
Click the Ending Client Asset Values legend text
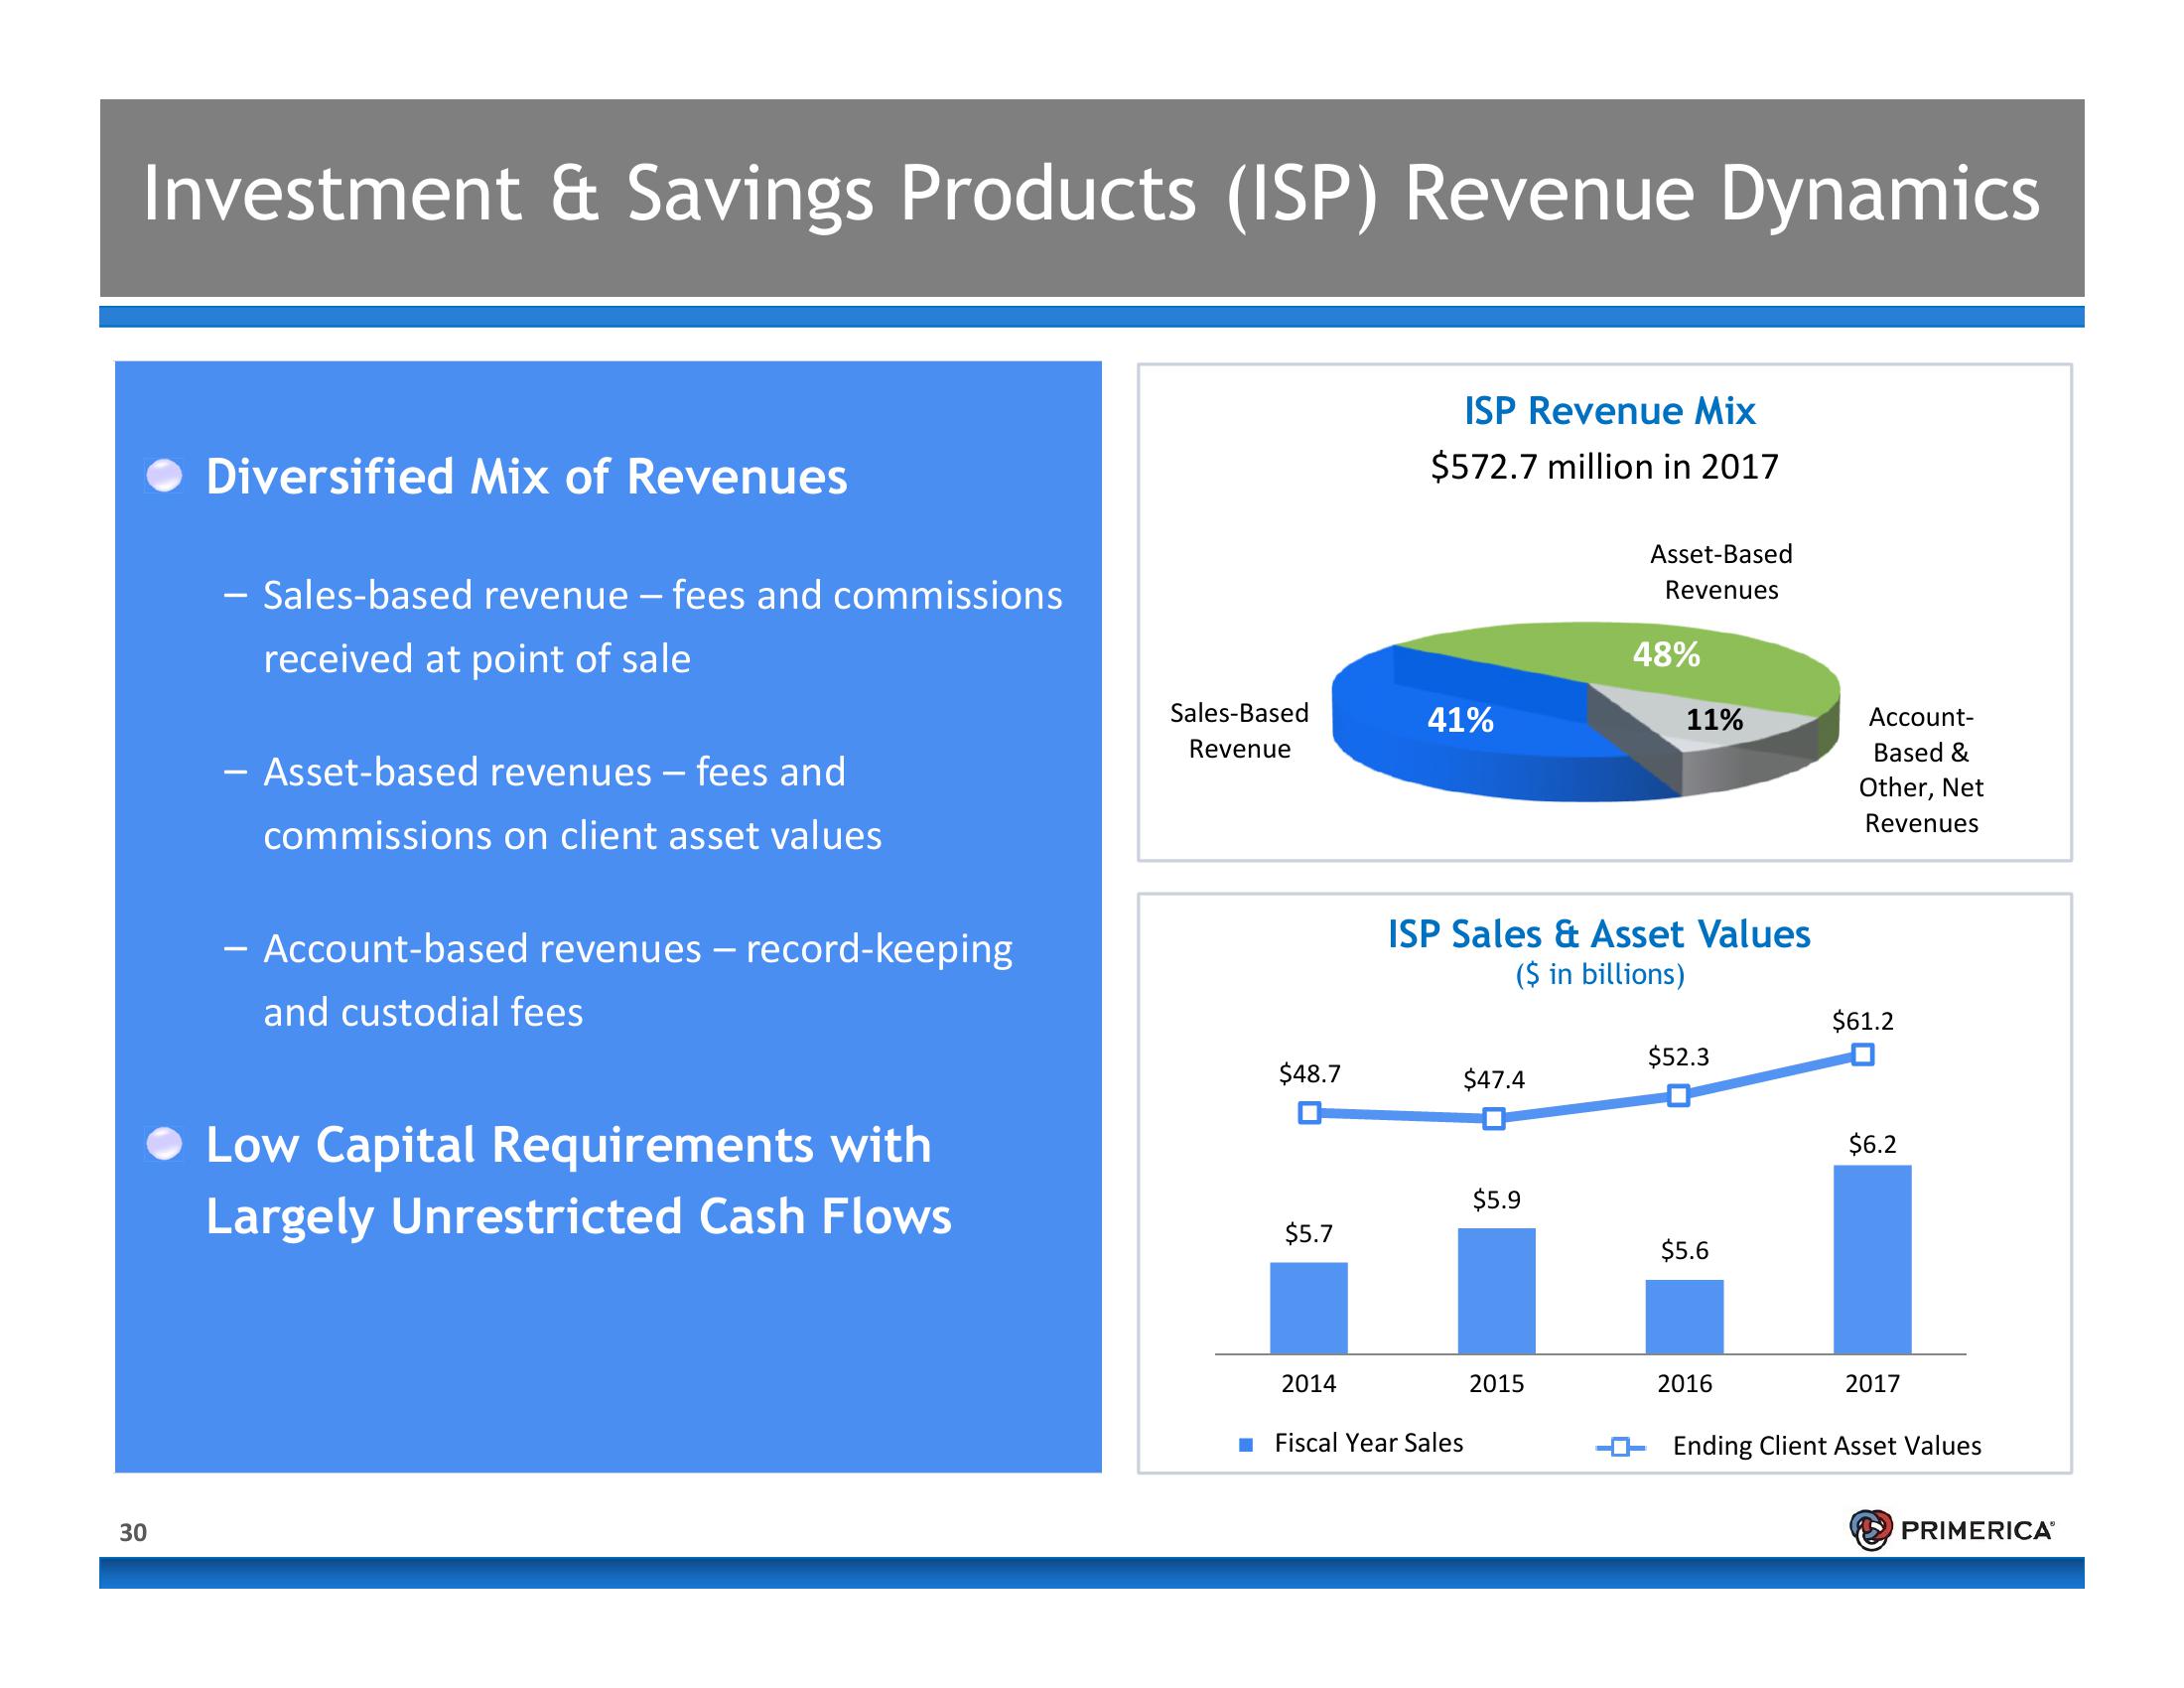pyautogui.click(x=1827, y=1446)
